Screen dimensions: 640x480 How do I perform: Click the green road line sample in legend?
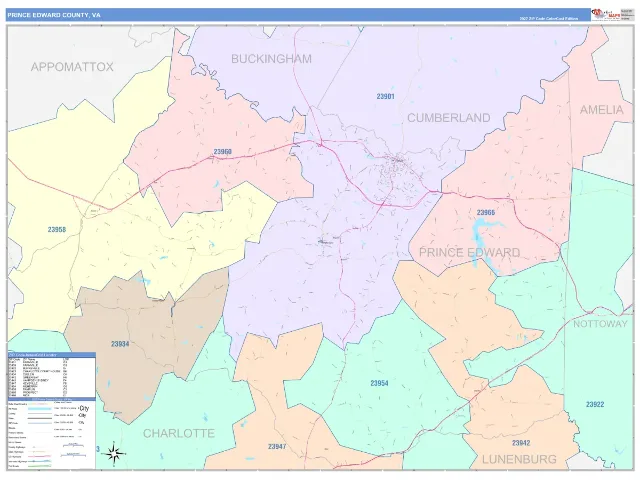(x=40, y=466)
